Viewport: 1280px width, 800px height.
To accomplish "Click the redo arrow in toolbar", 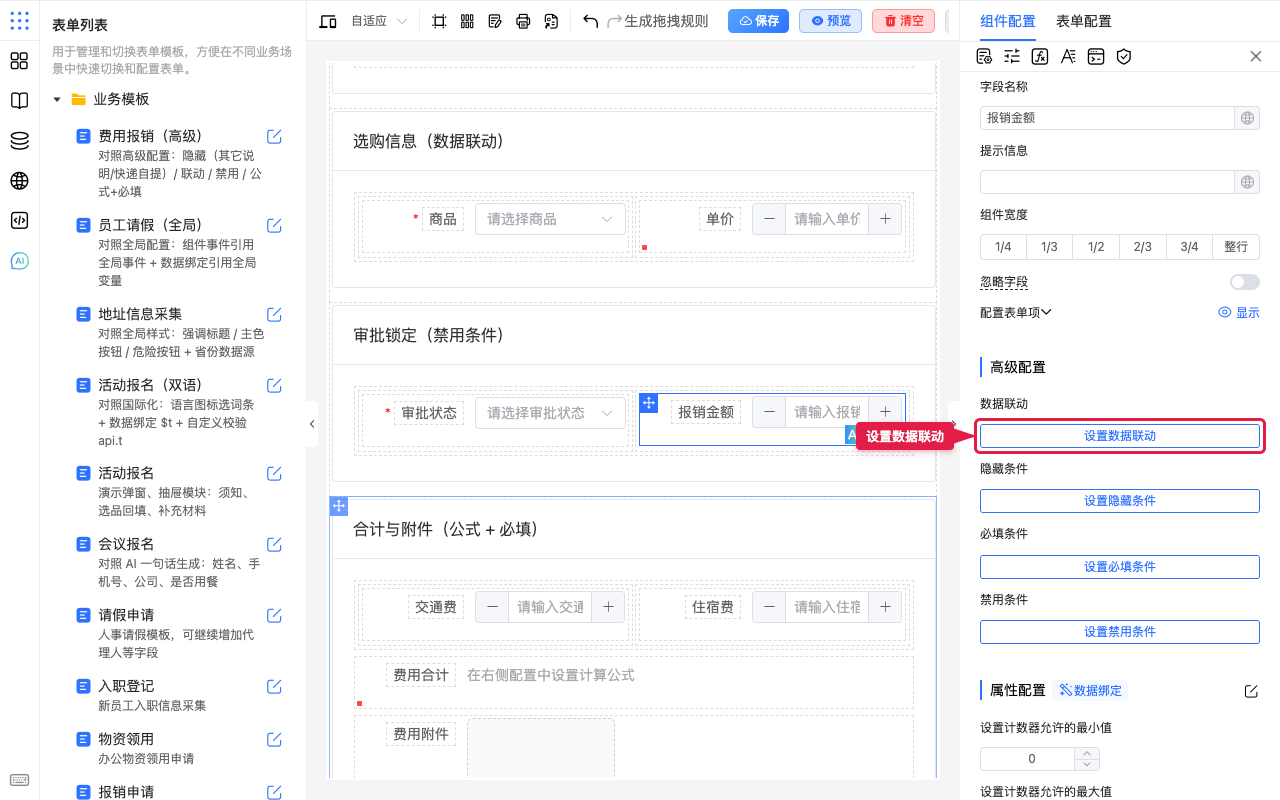I will (615, 21).
